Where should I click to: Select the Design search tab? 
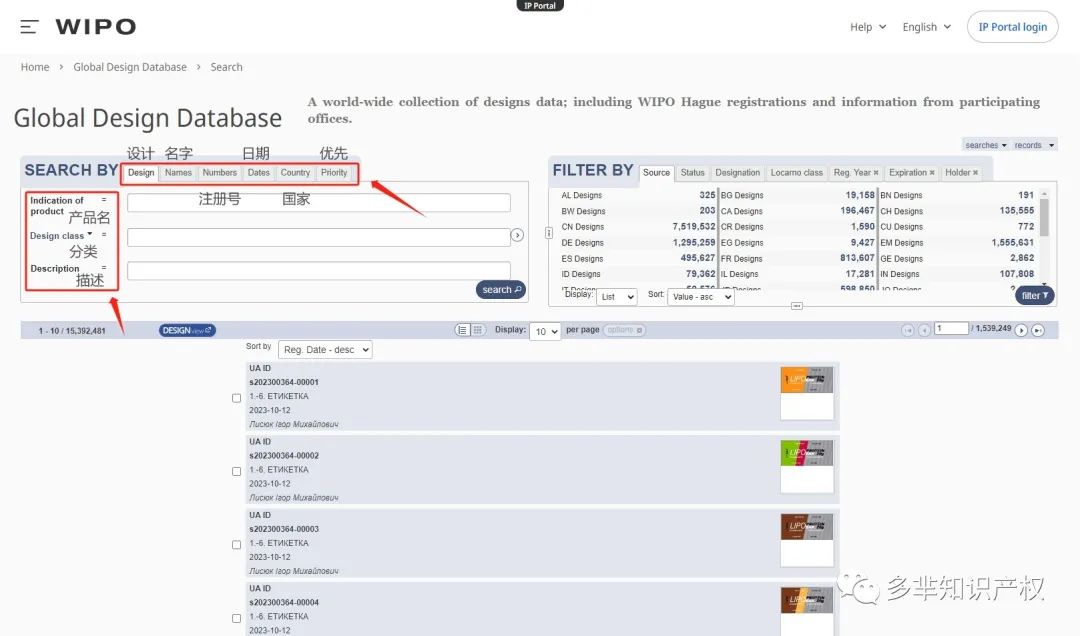coord(141,173)
